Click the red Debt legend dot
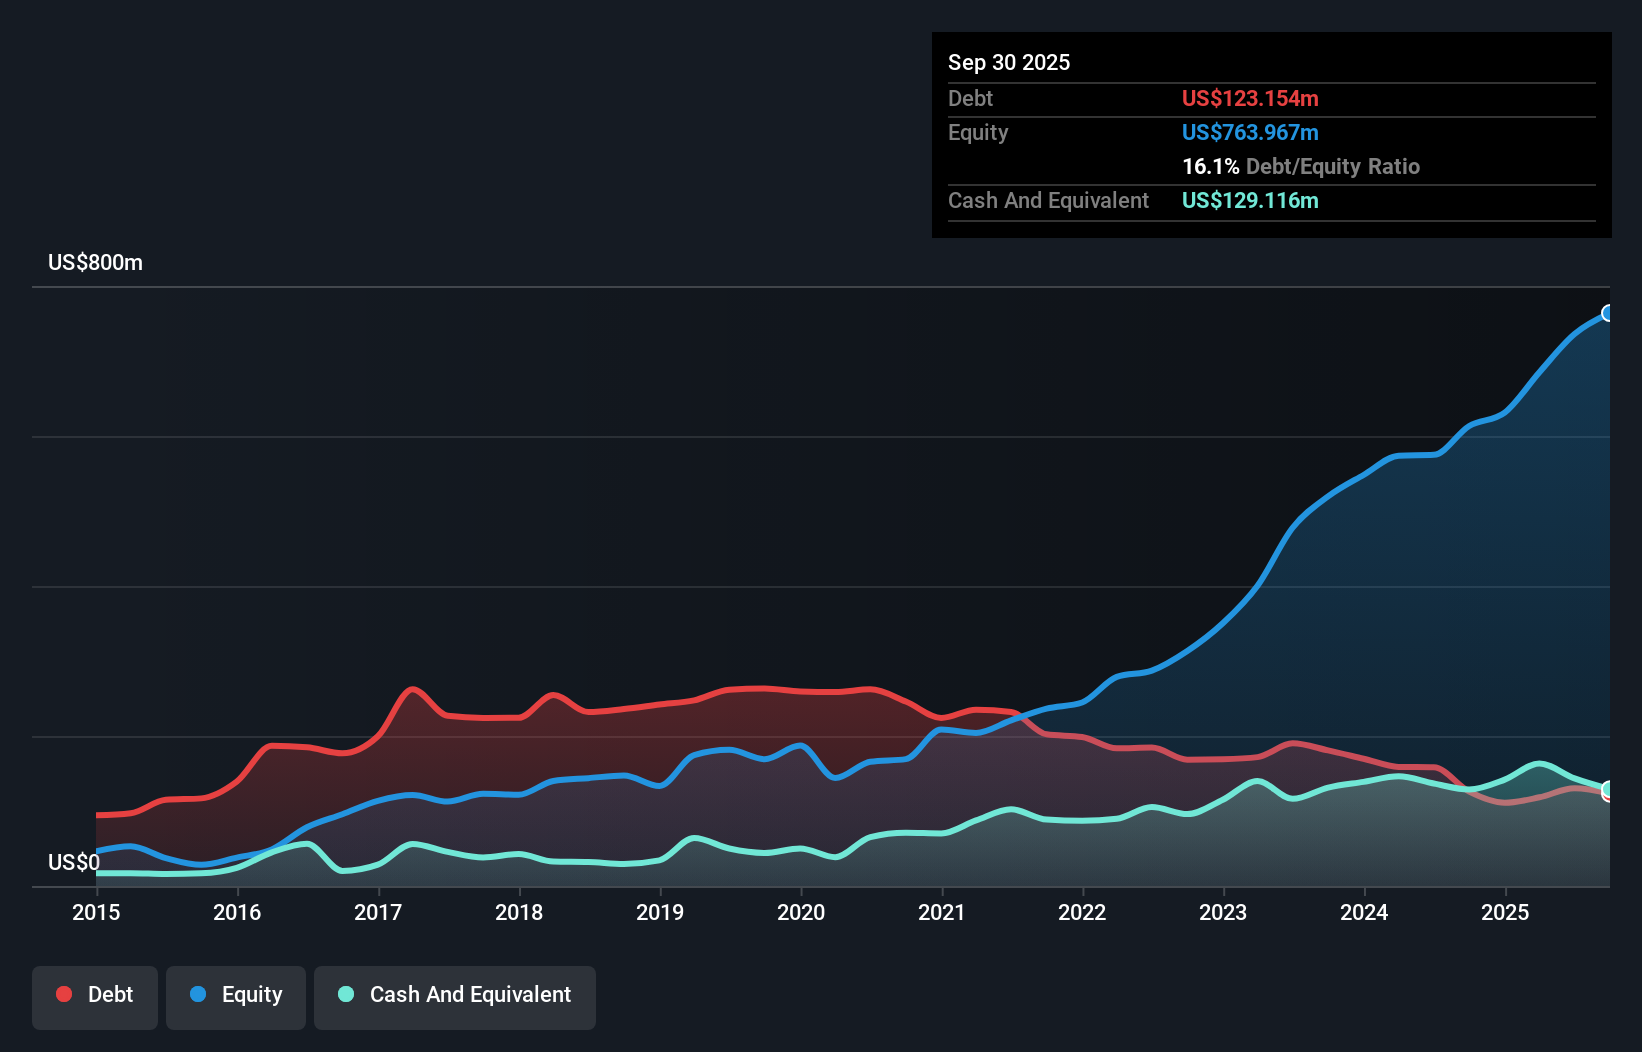1642x1052 pixels. (62, 994)
